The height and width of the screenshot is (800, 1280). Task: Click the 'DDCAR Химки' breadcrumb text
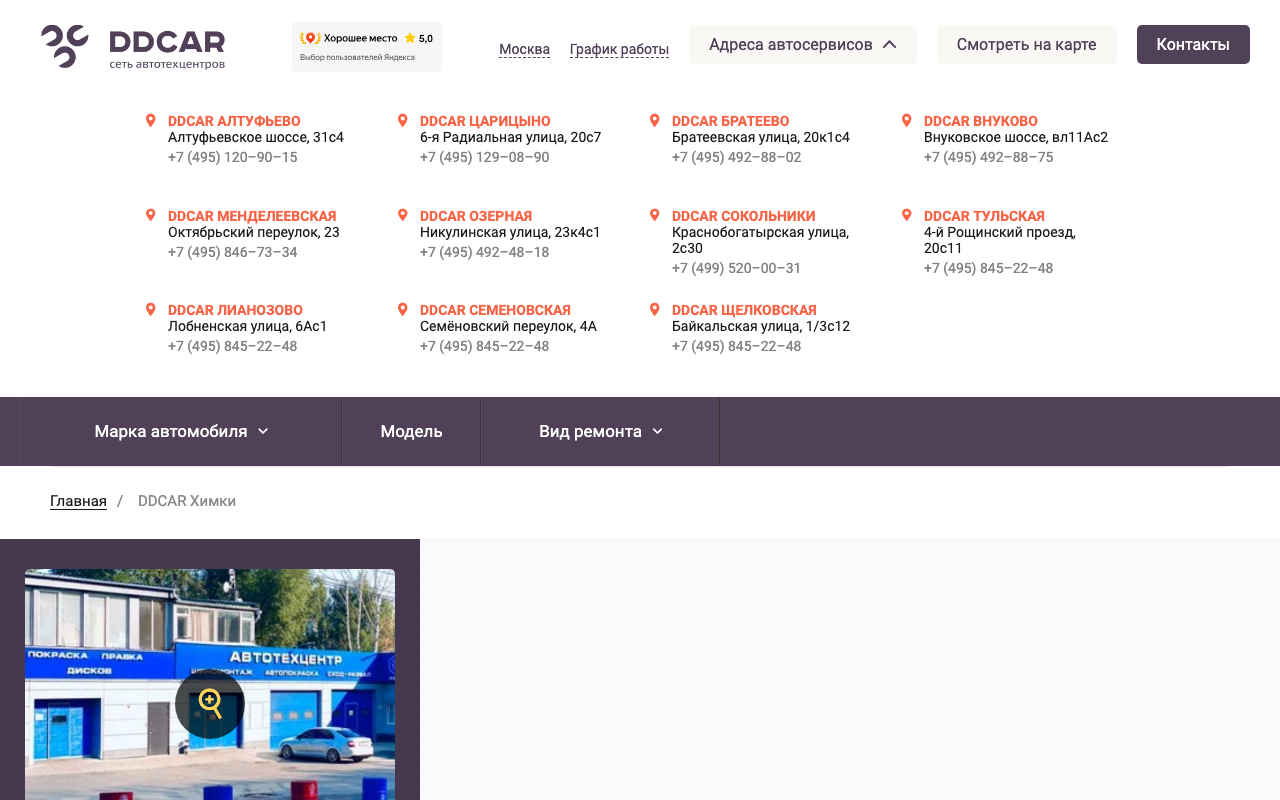point(187,501)
